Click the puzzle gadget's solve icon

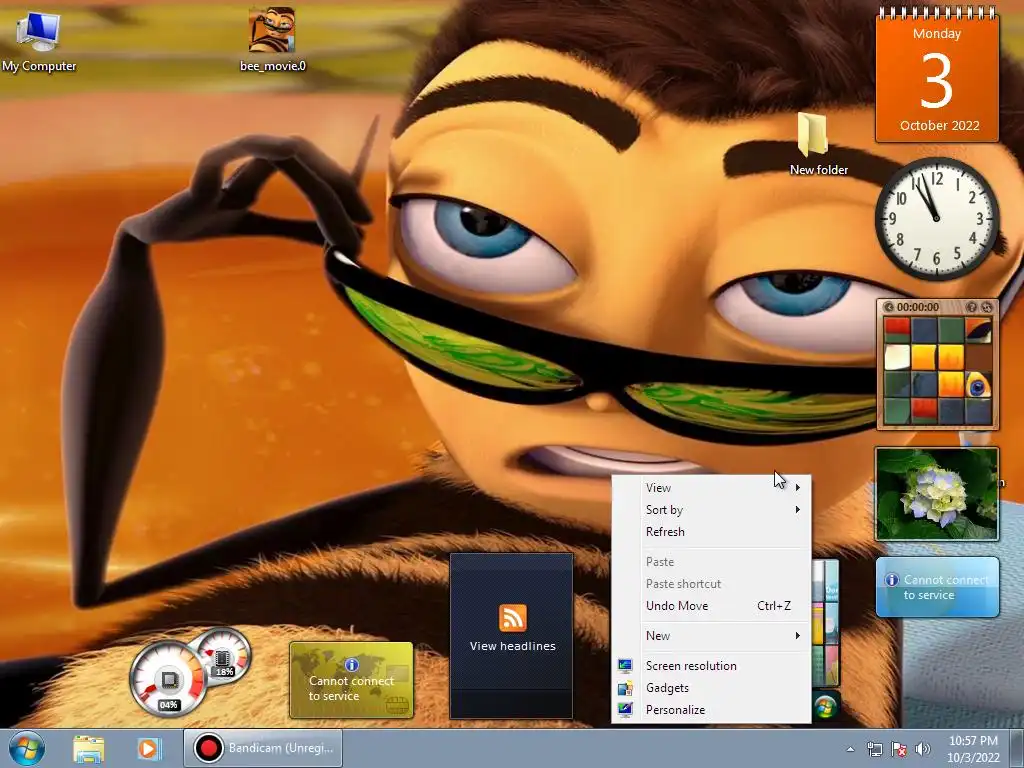987,307
